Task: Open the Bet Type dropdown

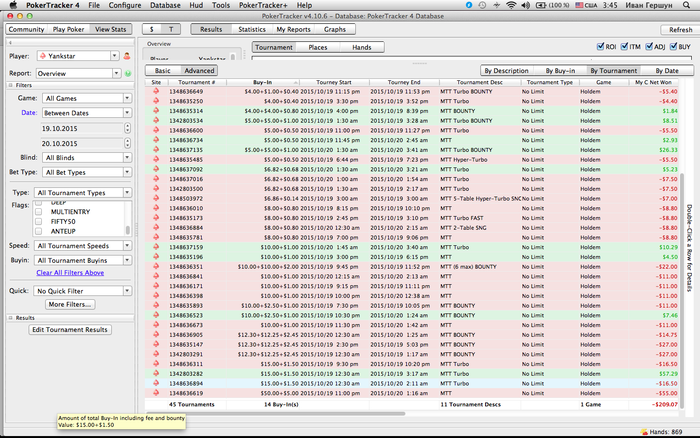Action: click(x=87, y=172)
